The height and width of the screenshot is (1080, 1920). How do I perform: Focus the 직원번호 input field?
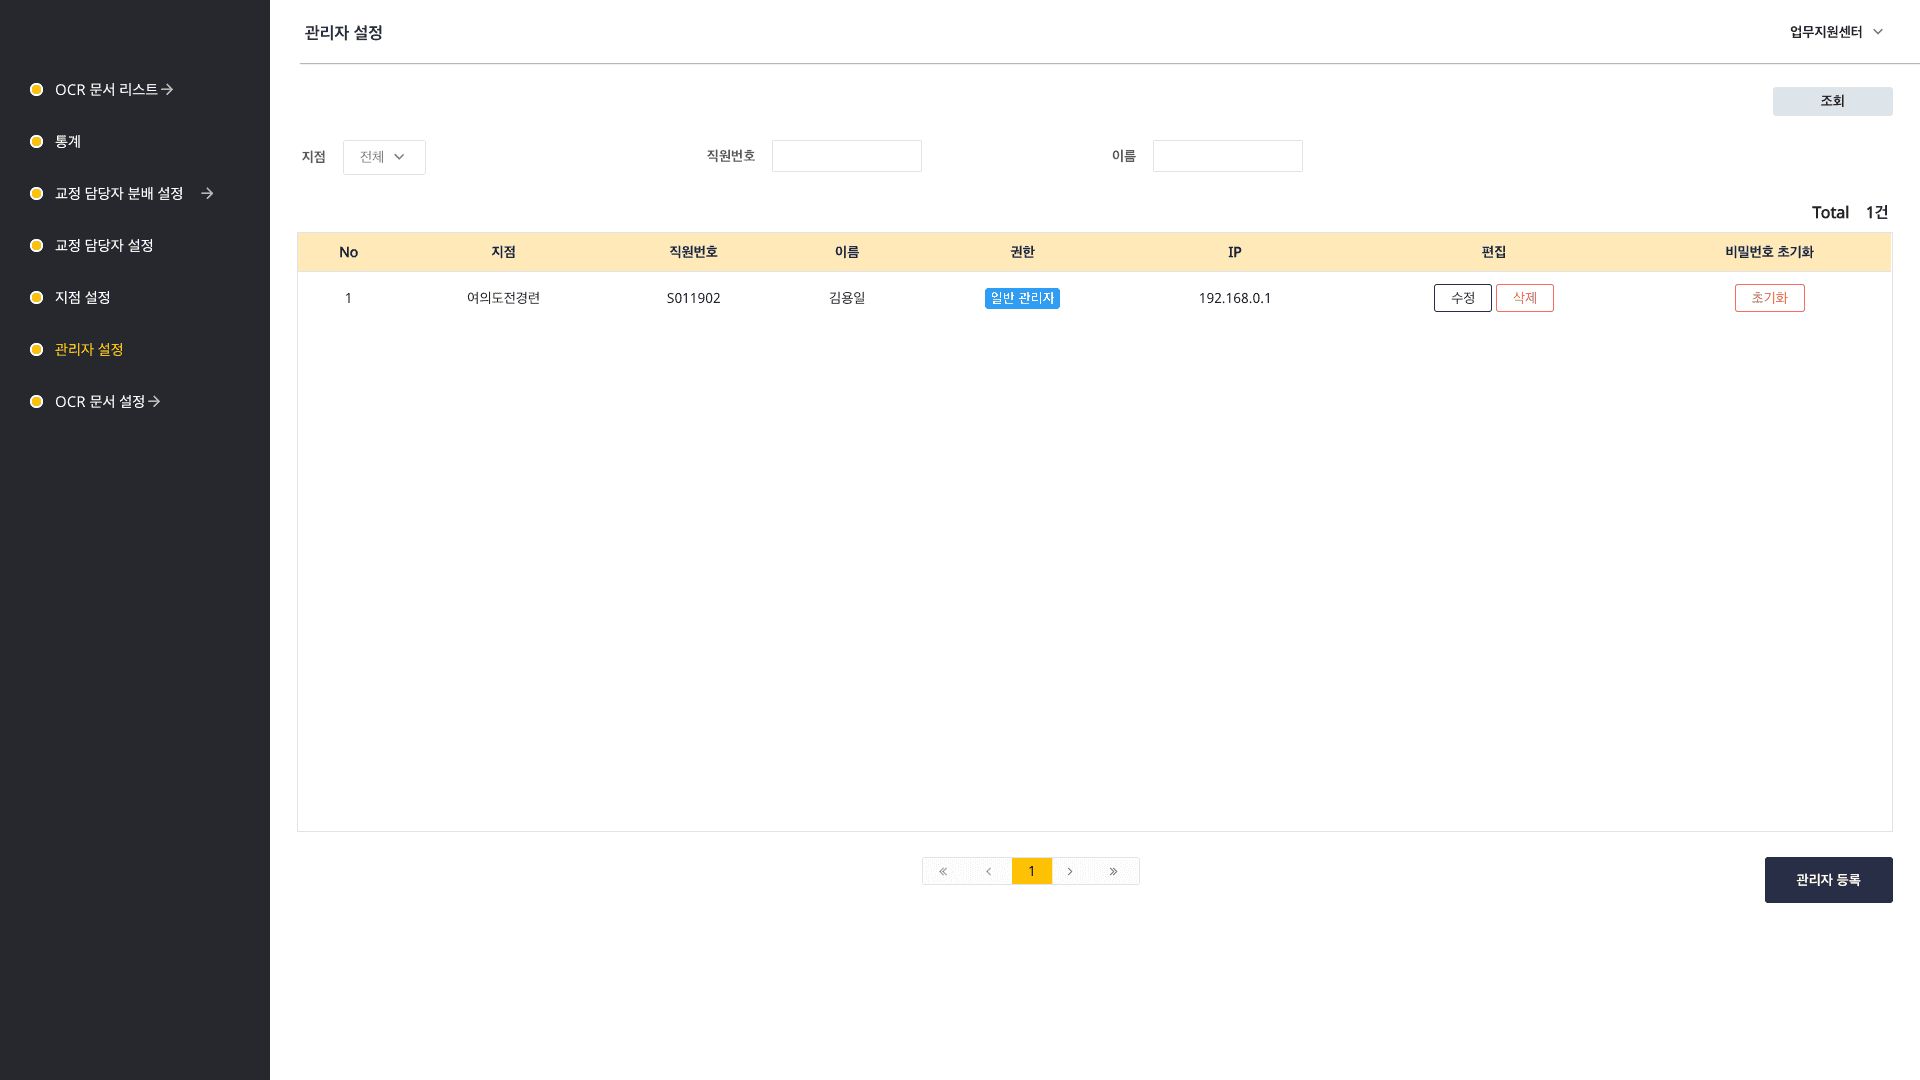847,156
